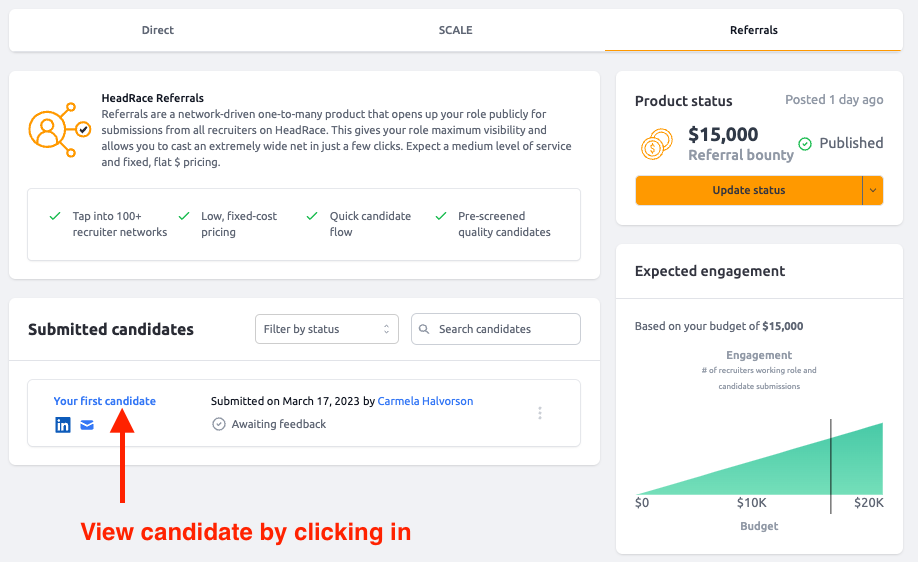
Task: Click the Update status button
Action: pos(749,190)
